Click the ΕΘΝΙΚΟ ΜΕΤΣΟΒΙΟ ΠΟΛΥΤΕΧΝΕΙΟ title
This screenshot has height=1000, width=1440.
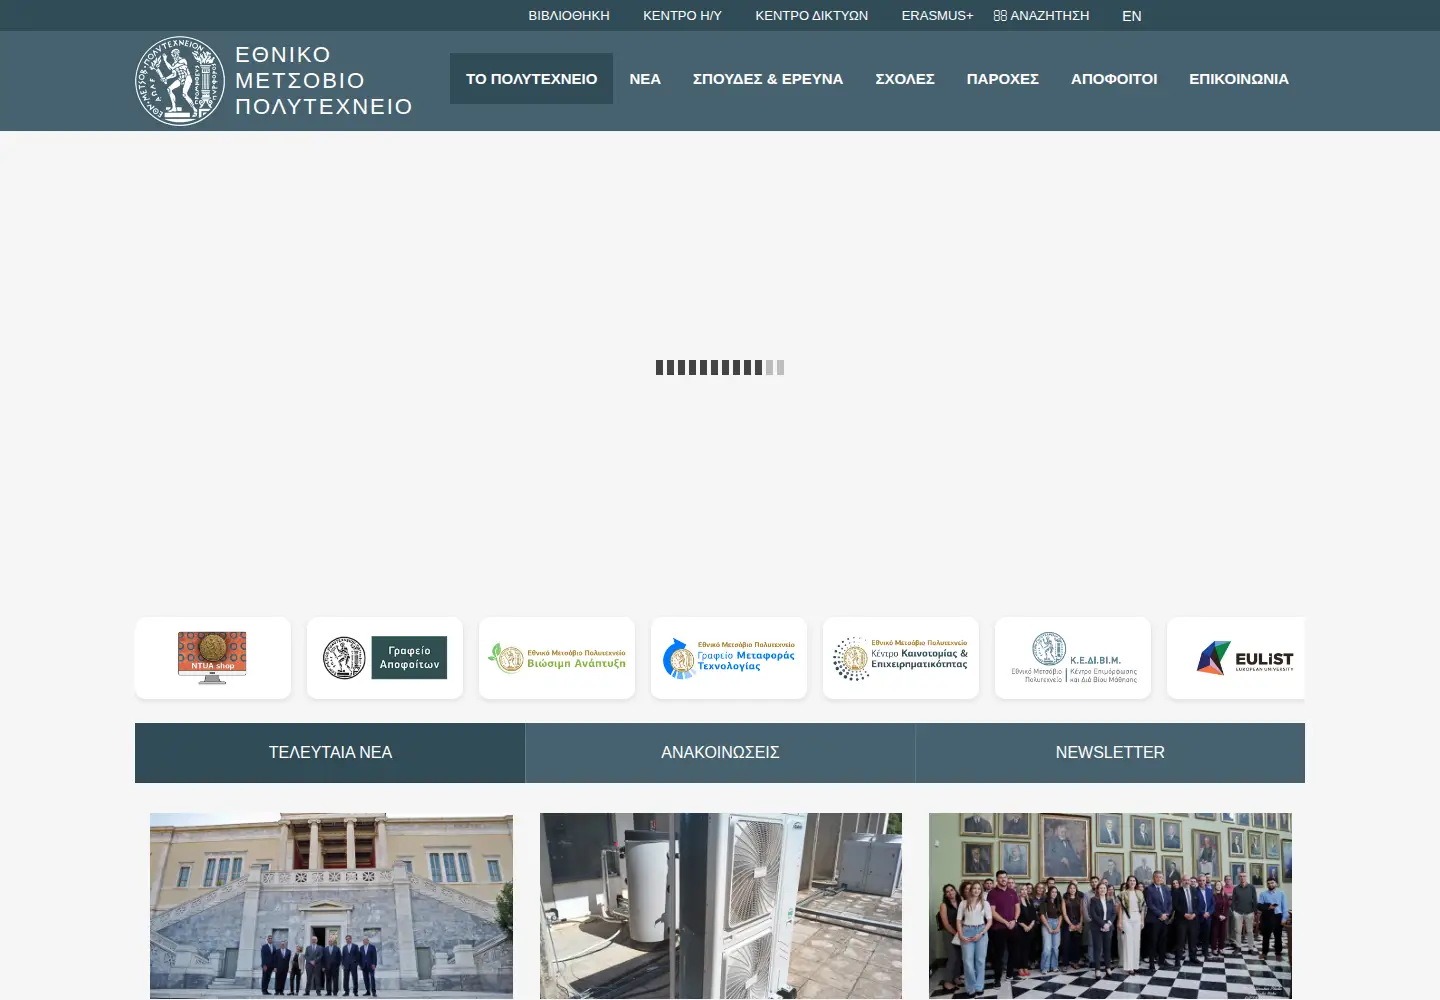click(x=324, y=81)
